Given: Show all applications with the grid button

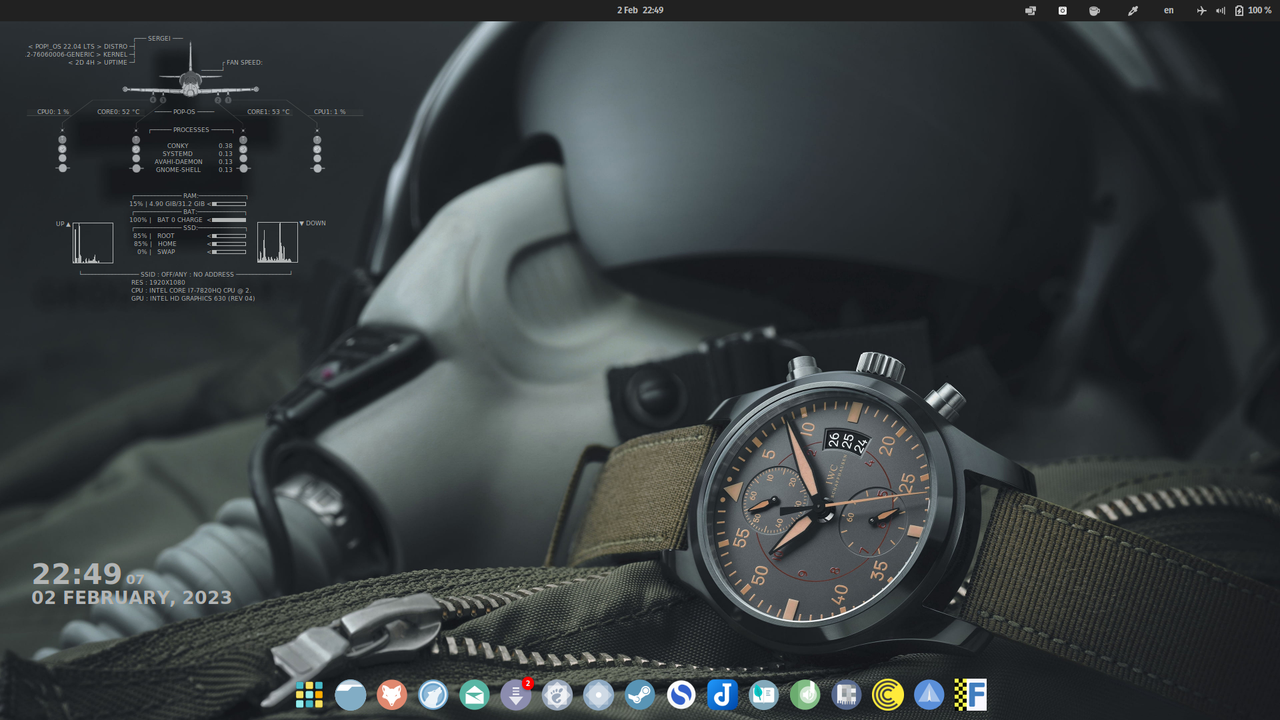Looking at the screenshot, I should (x=310, y=695).
